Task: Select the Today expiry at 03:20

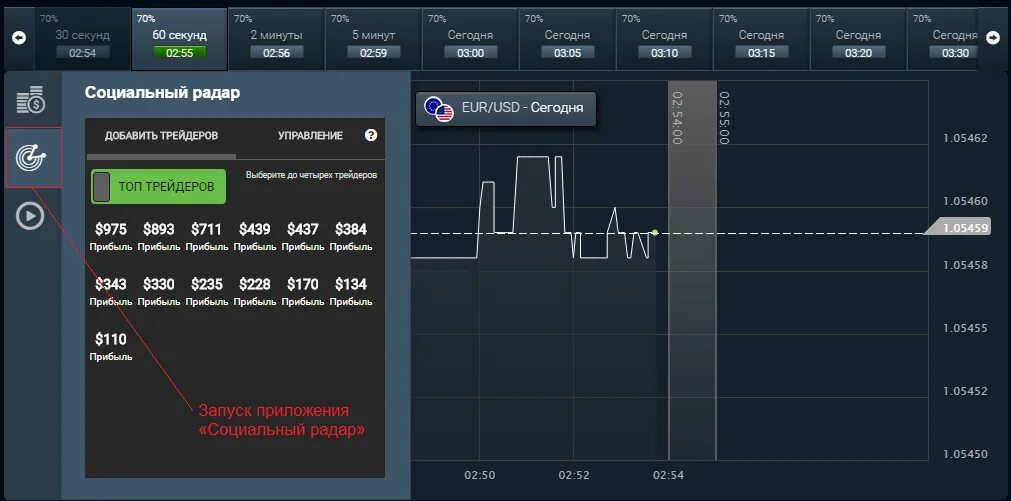Action: click(858, 40)
